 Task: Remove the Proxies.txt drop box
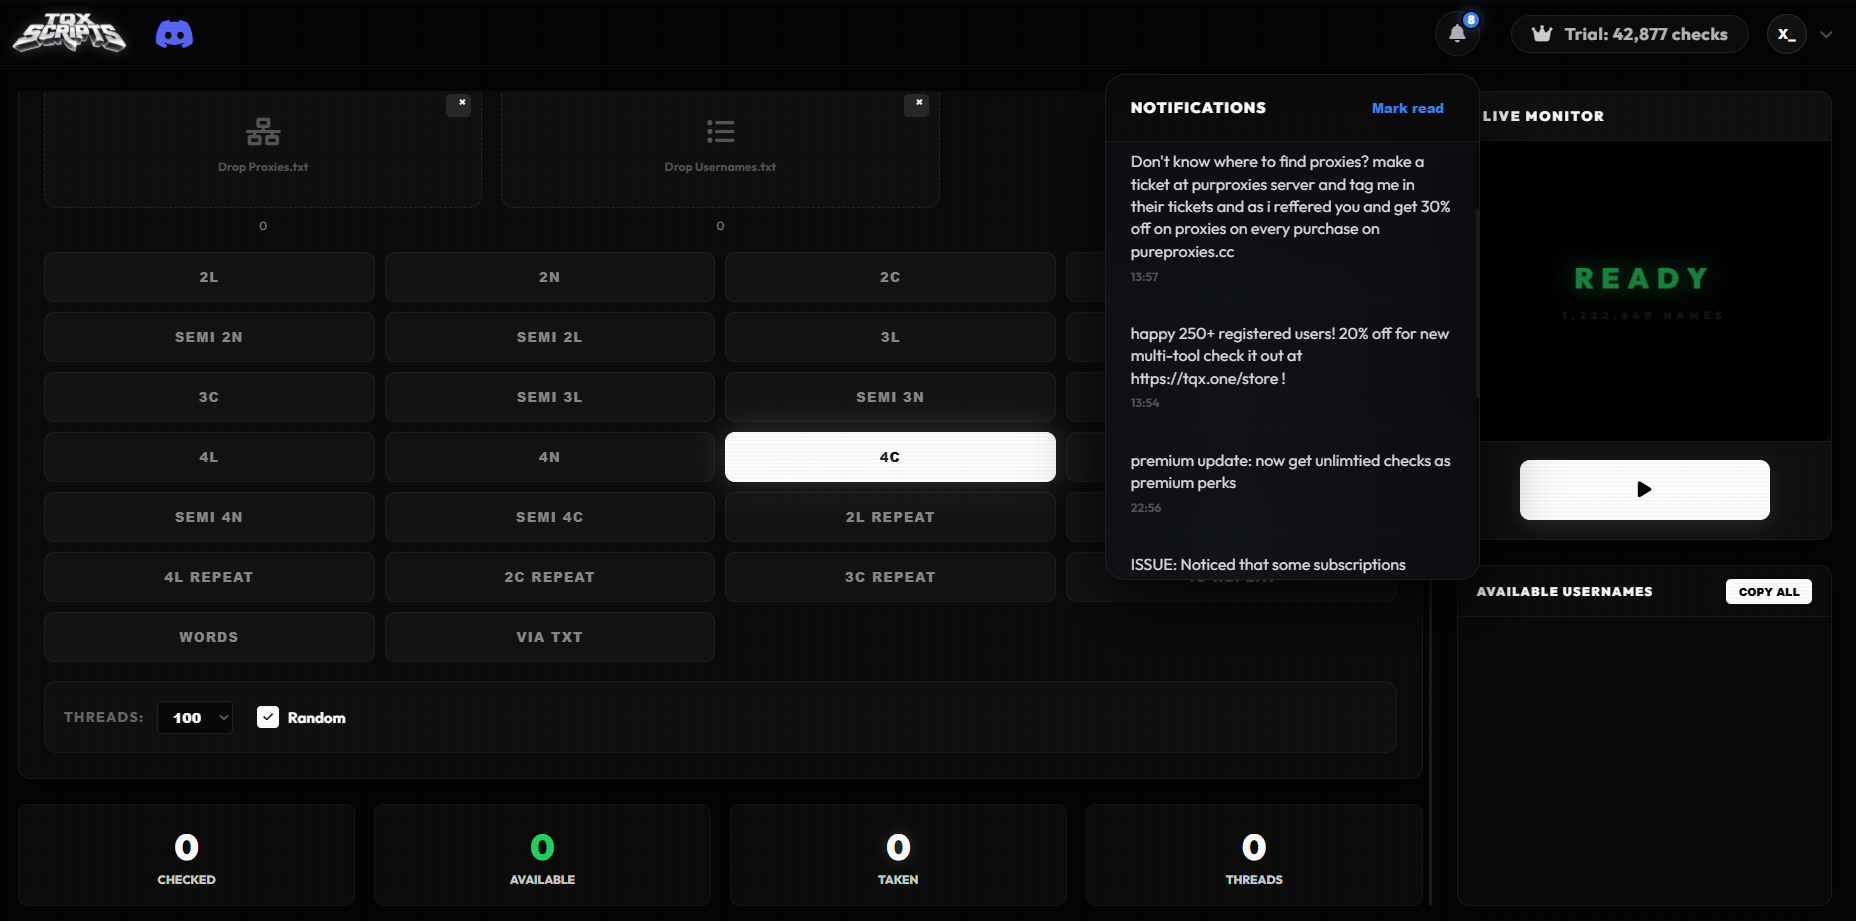(459, 103)
